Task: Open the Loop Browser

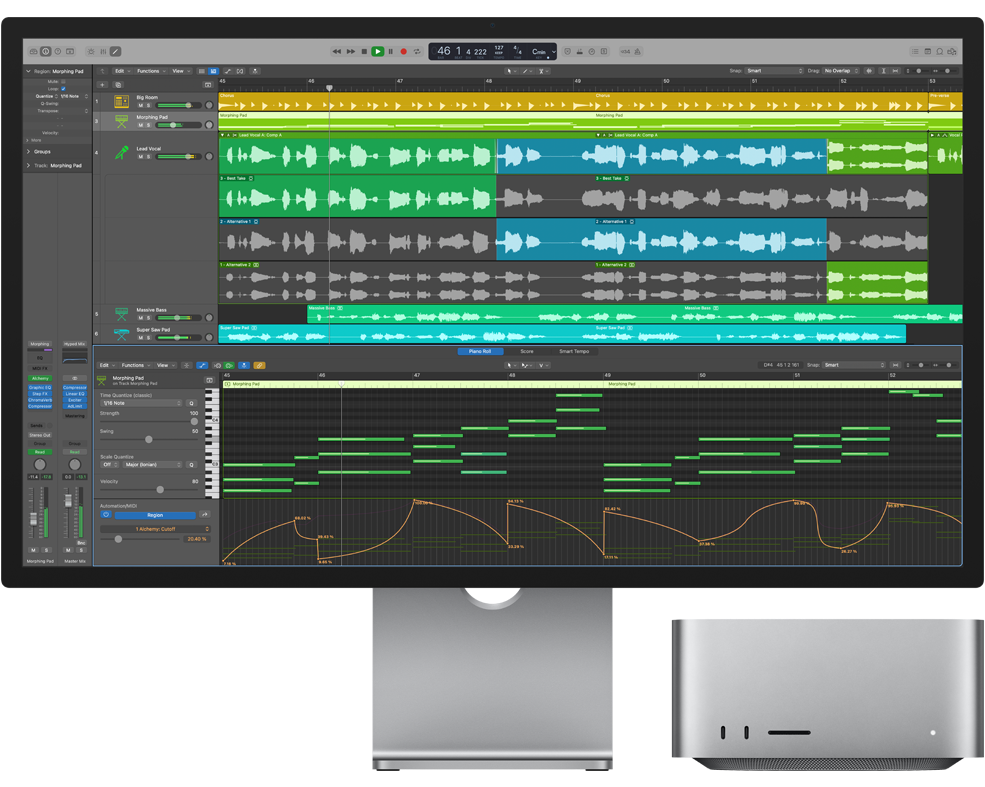Action: pyautogui.click(x=940, y=52)
